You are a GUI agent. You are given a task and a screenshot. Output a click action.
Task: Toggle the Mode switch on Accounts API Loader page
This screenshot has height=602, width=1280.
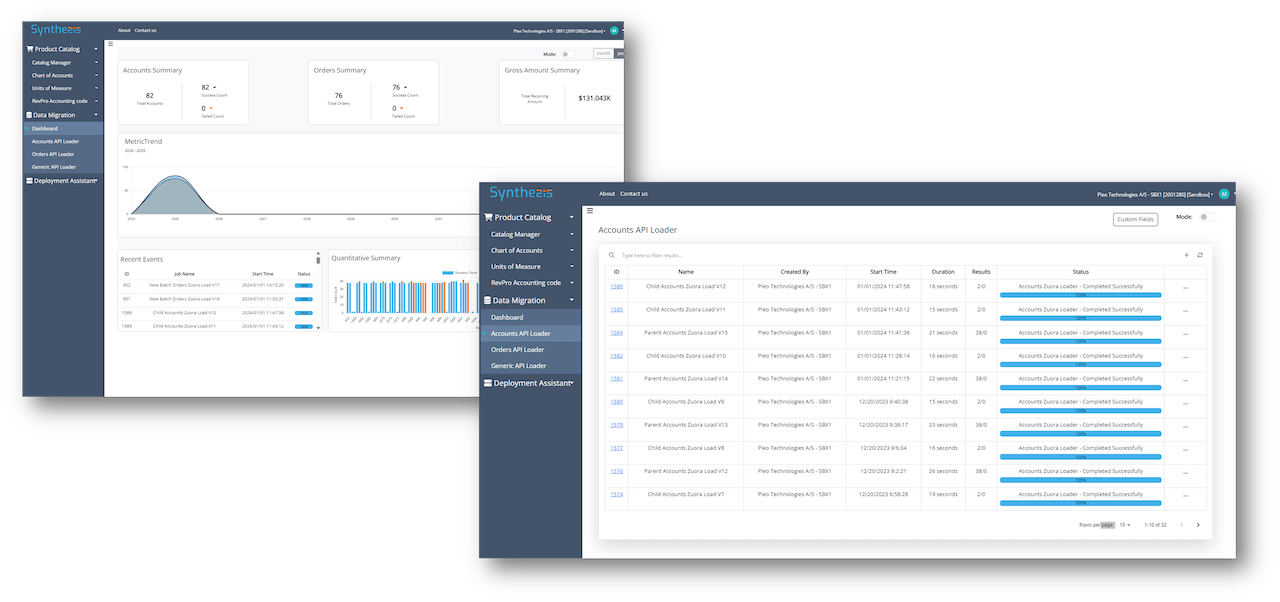coord(1206,217)
